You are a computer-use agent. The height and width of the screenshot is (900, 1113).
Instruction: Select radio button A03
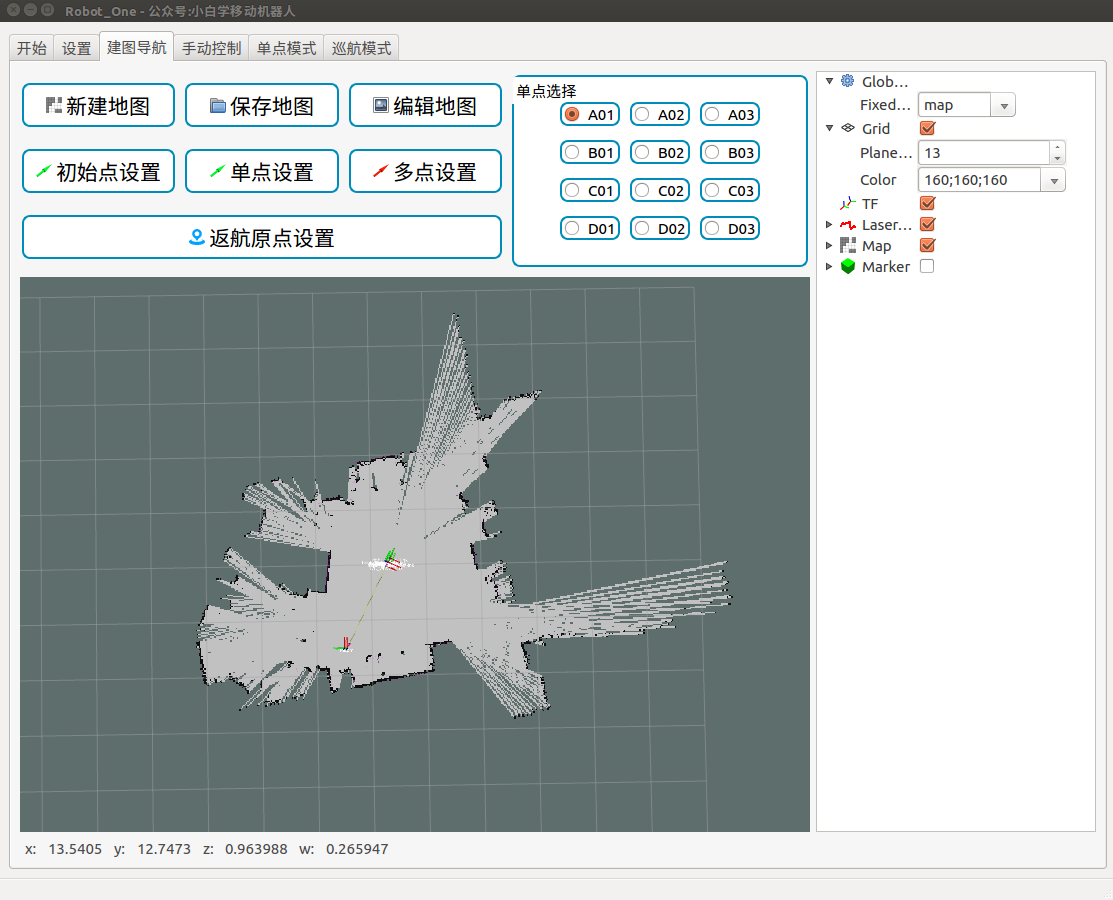pos(712,114)
